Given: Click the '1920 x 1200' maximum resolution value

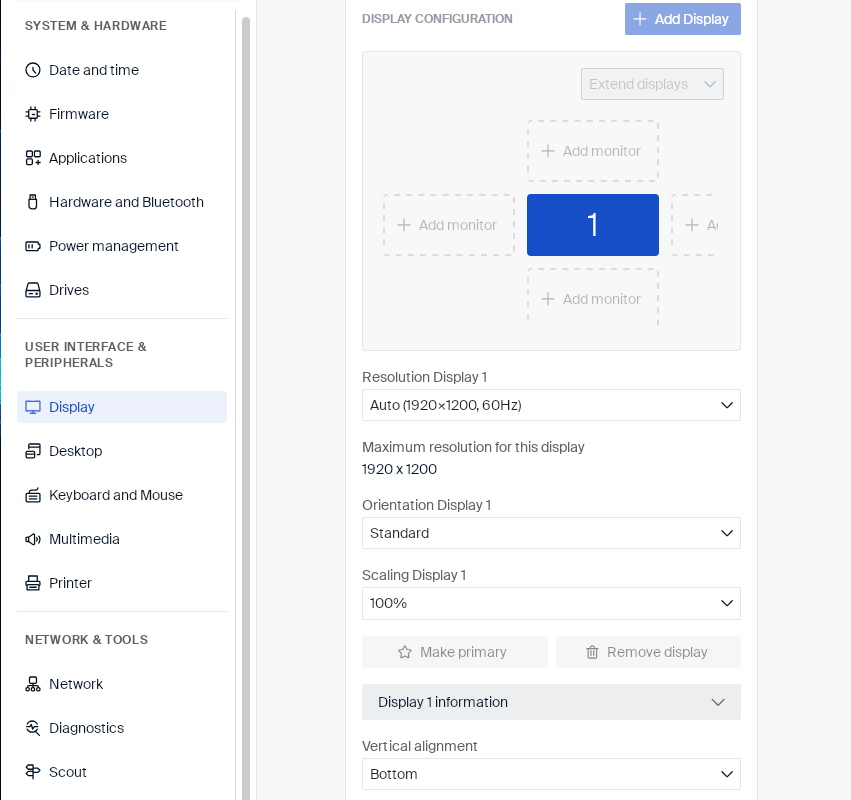Looking at the screenshot, I should [x=399, y=469].
